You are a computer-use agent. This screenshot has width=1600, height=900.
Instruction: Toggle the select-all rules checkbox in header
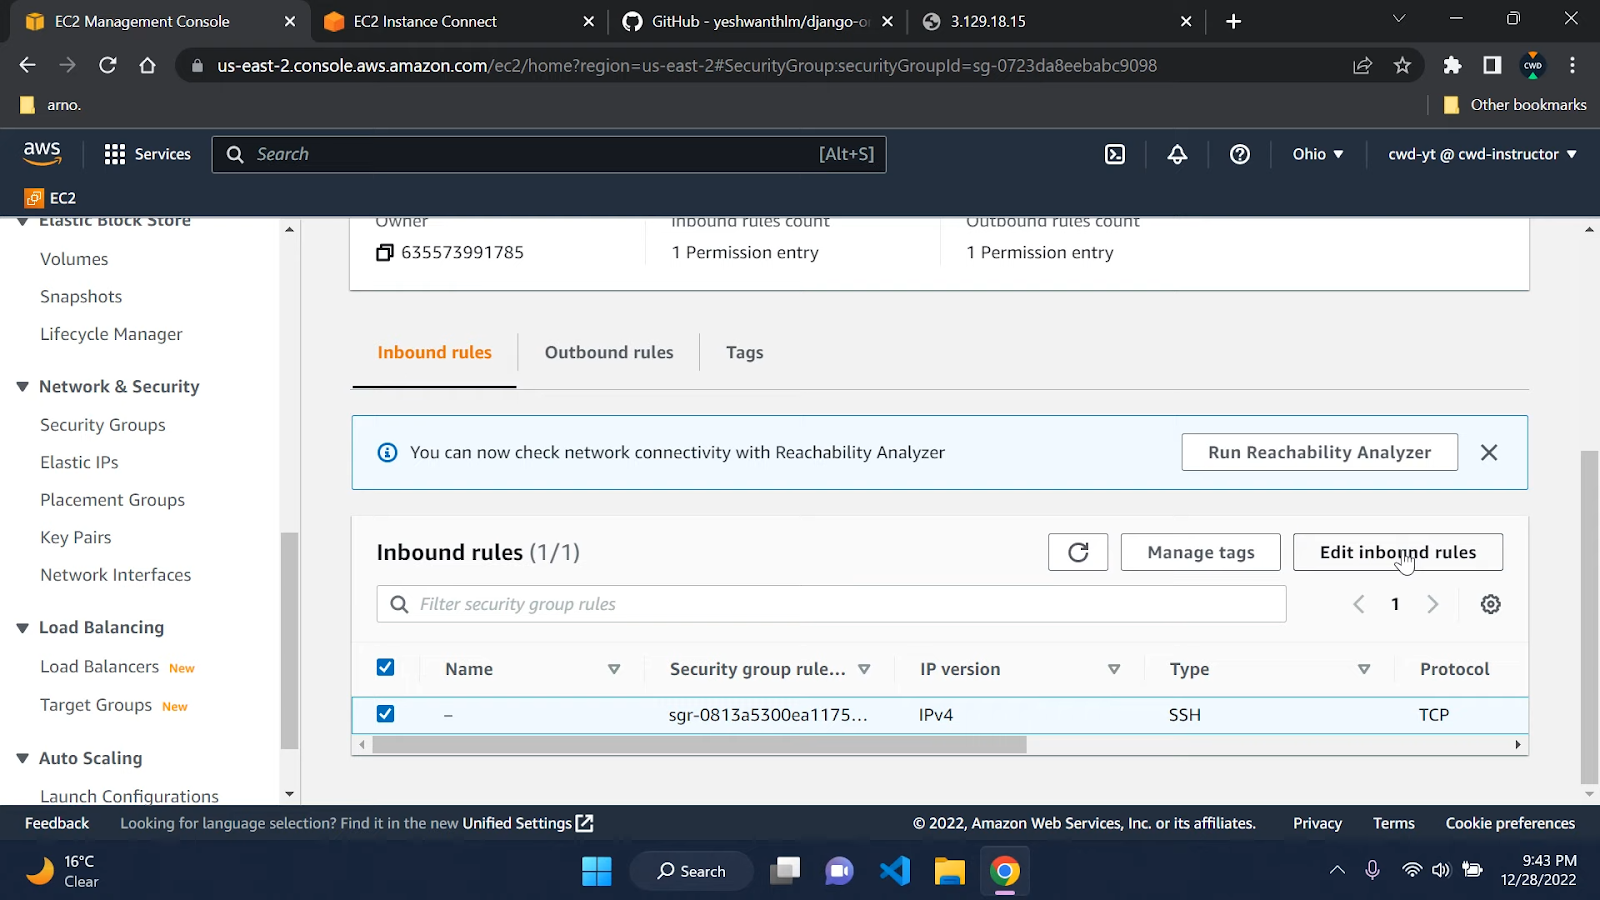(x=385, y=667)
